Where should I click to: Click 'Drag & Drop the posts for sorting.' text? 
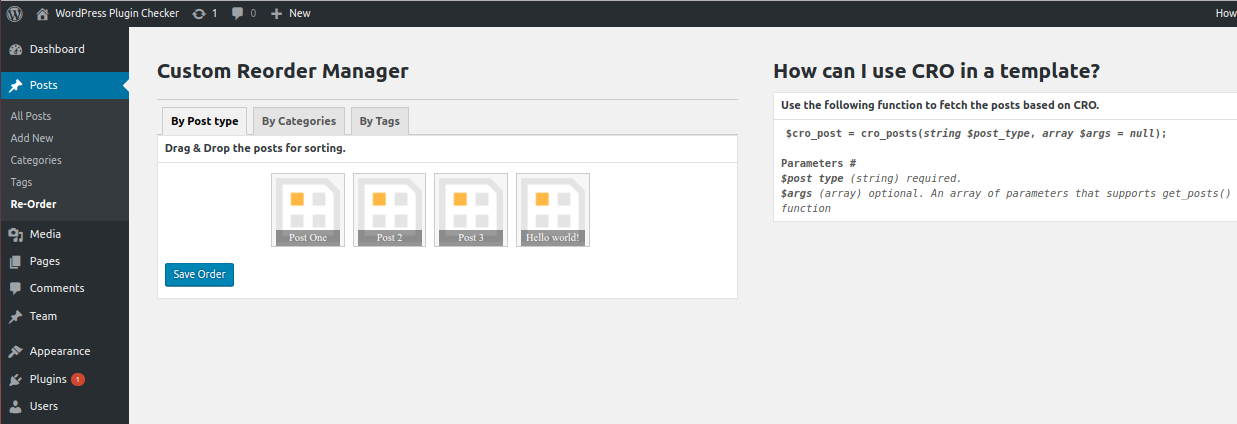255,148
